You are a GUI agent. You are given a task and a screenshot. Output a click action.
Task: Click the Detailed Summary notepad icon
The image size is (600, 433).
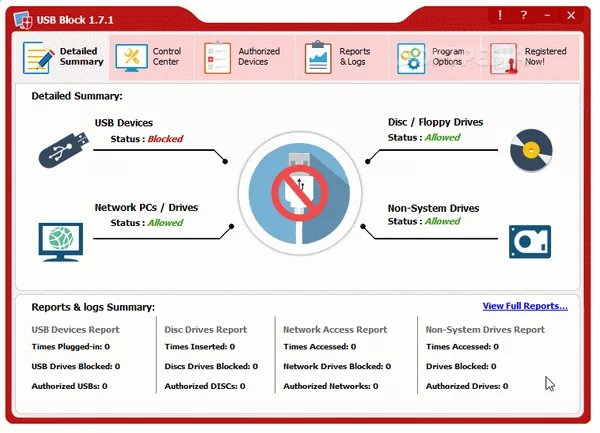38,58
